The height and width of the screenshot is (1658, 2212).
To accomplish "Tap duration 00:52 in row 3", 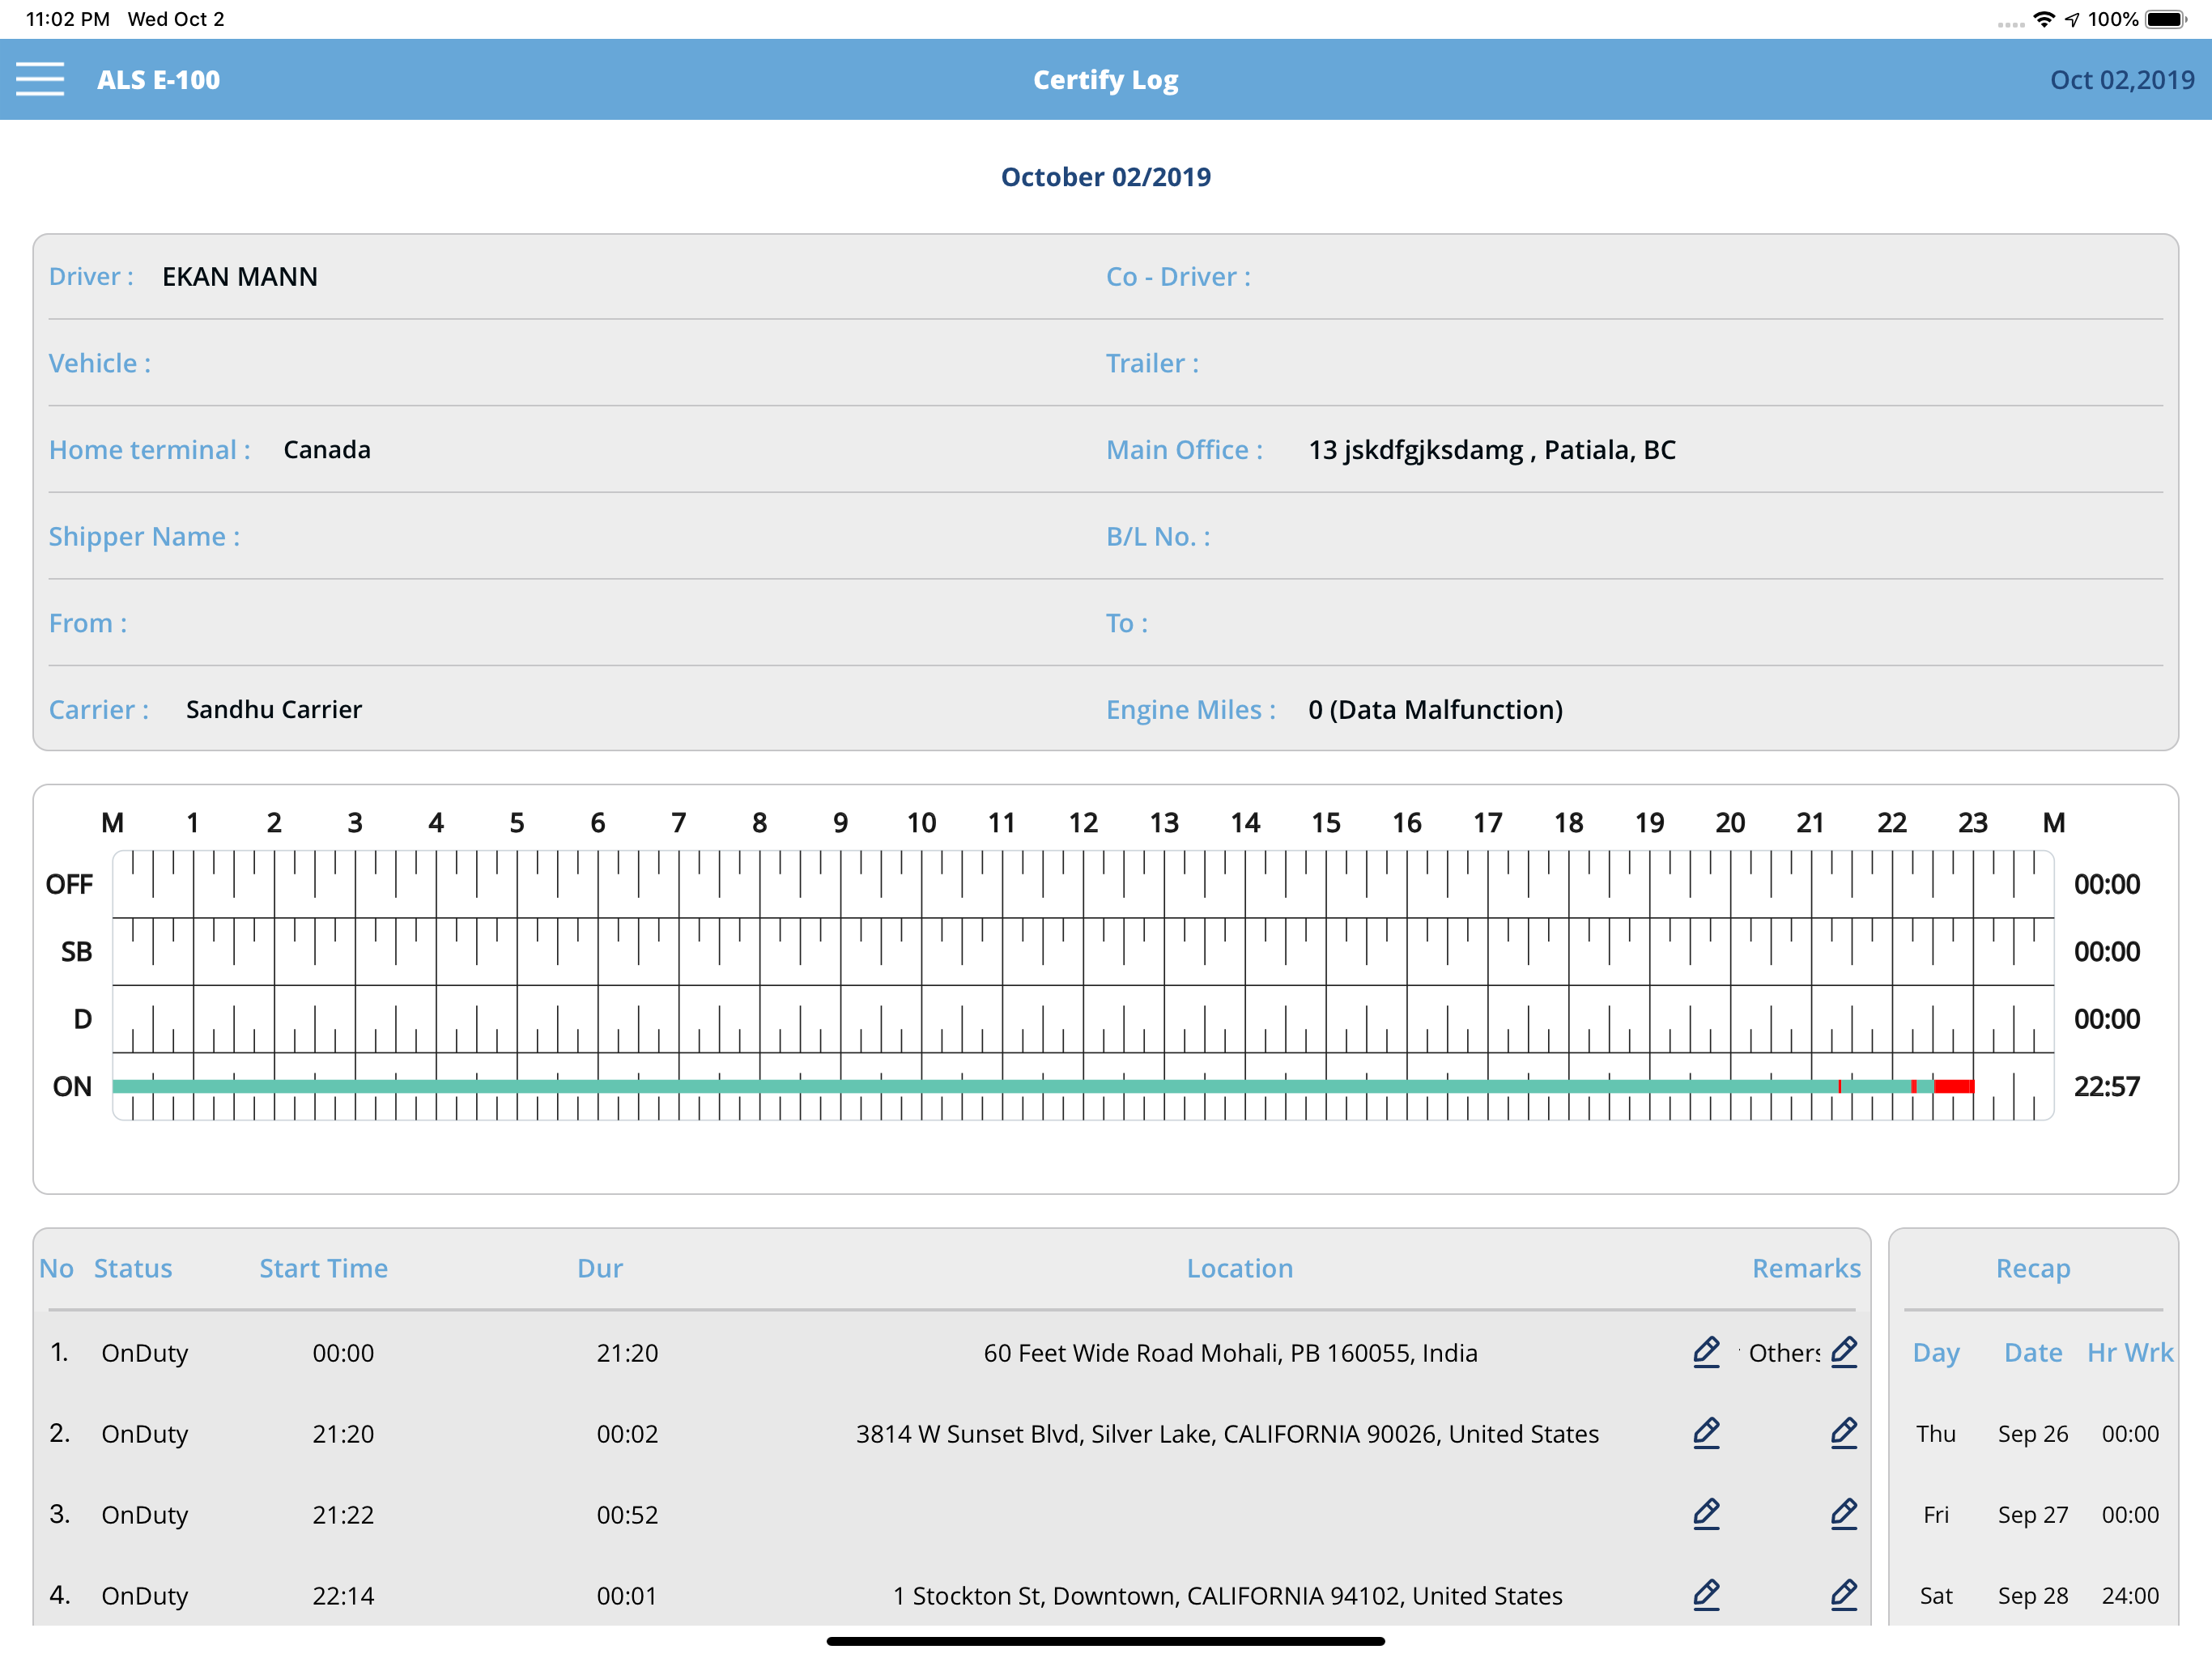I will [627, 1515].
